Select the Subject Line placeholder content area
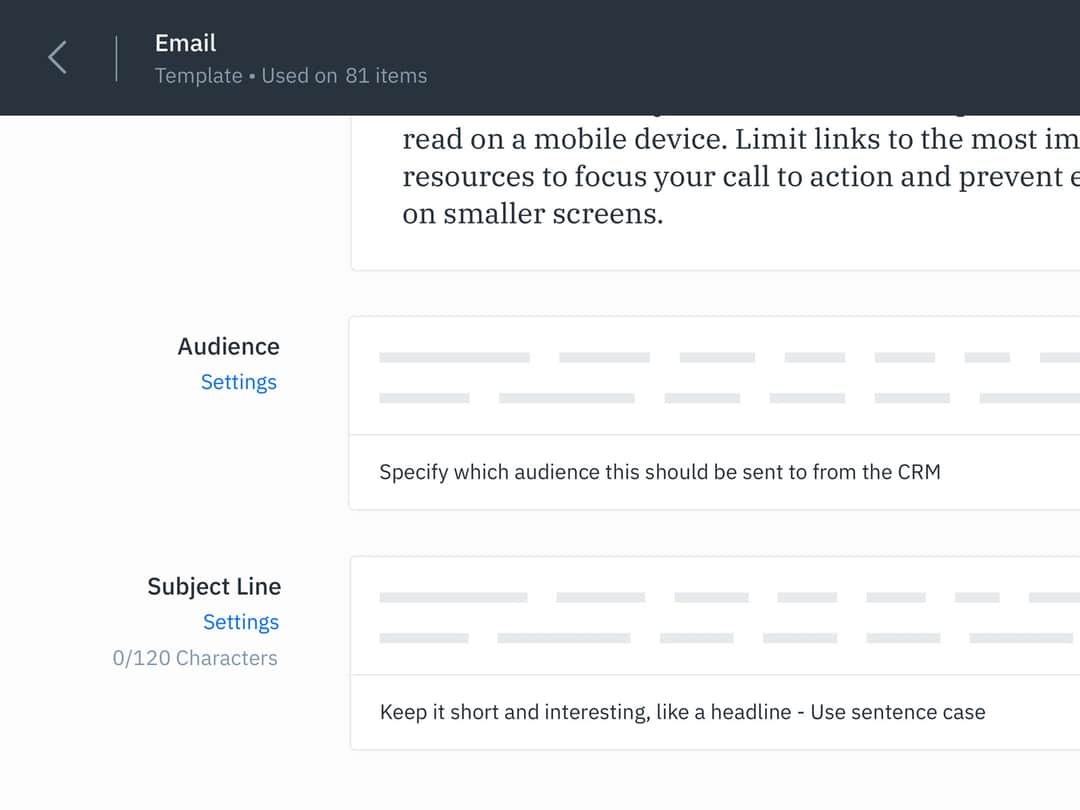Screen dimensions: 1080x810 [x=700, y=615]
